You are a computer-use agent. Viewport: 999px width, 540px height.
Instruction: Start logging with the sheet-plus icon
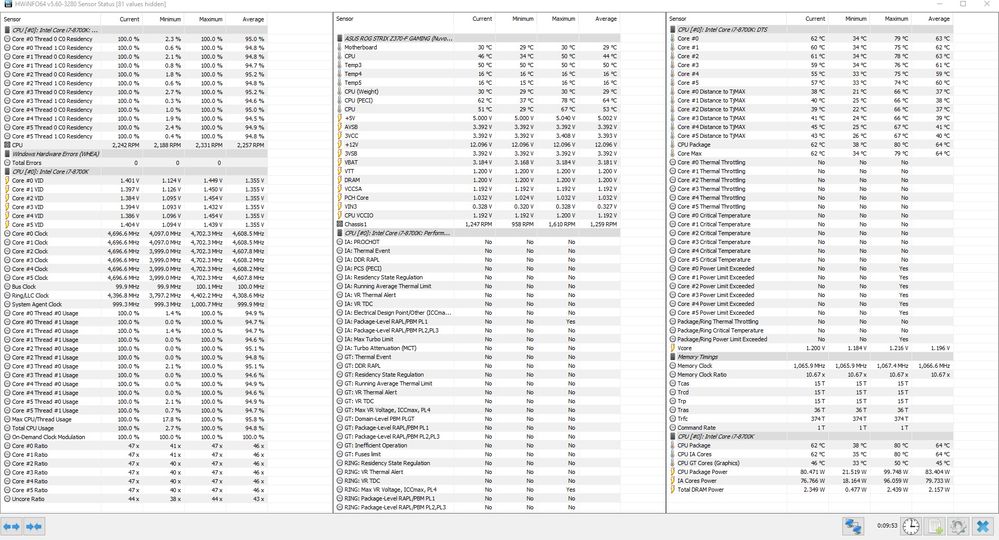[x=935, y=526]
